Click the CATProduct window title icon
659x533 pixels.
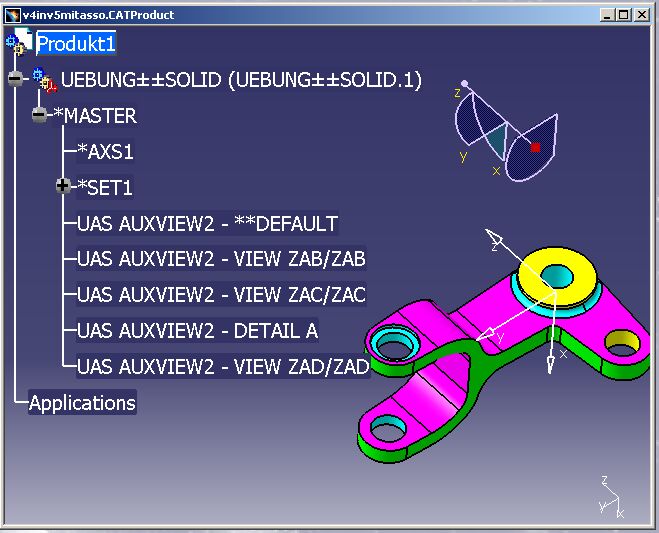(x=12, y=16)
